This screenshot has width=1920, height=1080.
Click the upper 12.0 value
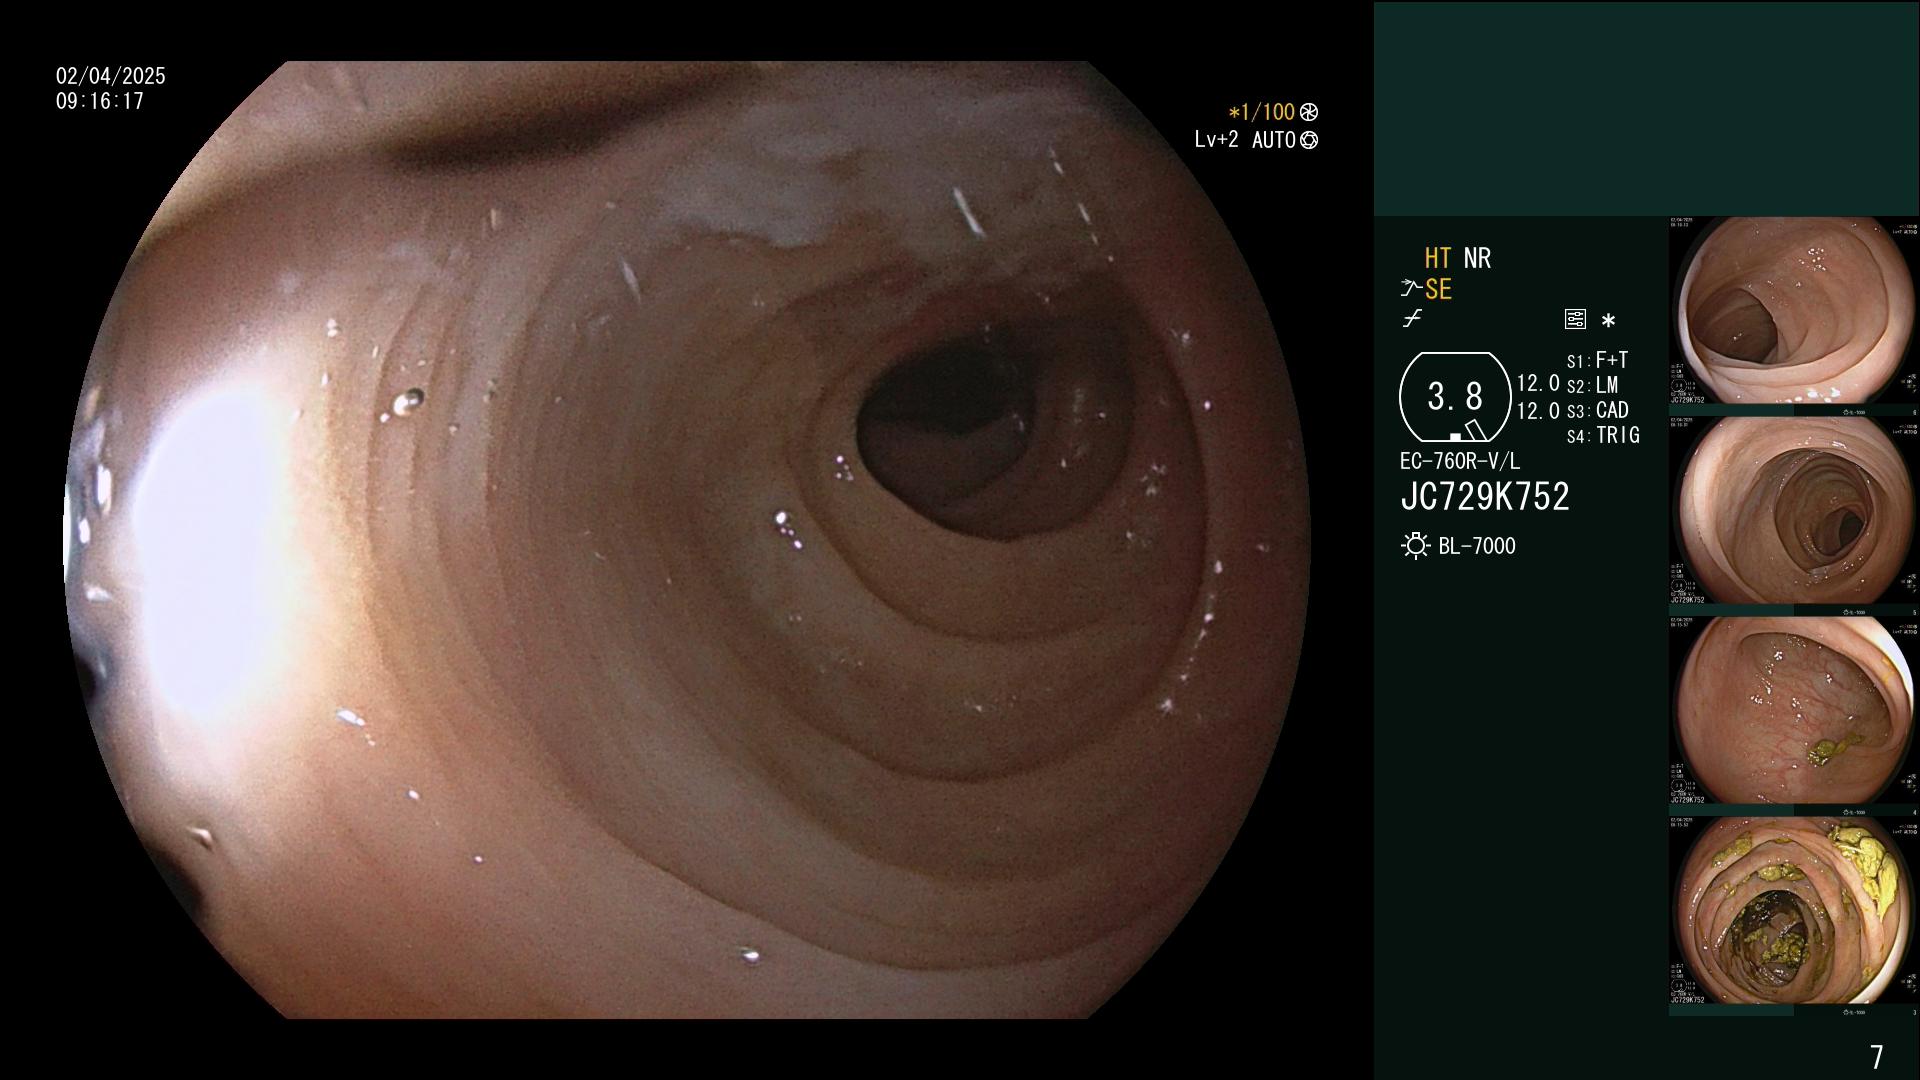(x=1538, y=384)
